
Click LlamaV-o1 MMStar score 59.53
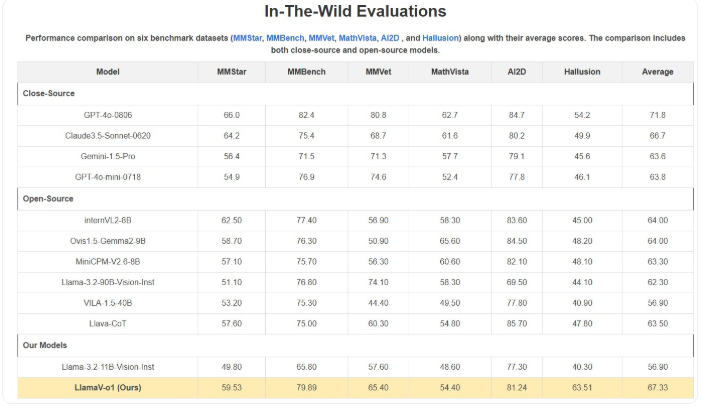[x=231, y=388]
